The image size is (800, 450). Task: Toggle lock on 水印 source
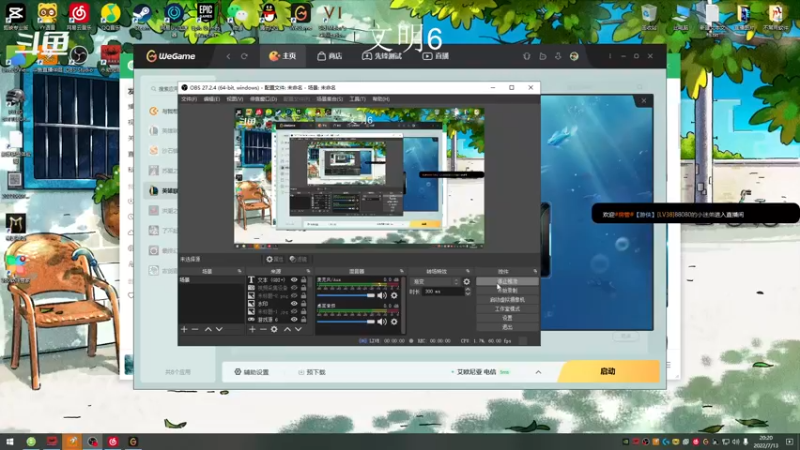click(x=304, y=304)
